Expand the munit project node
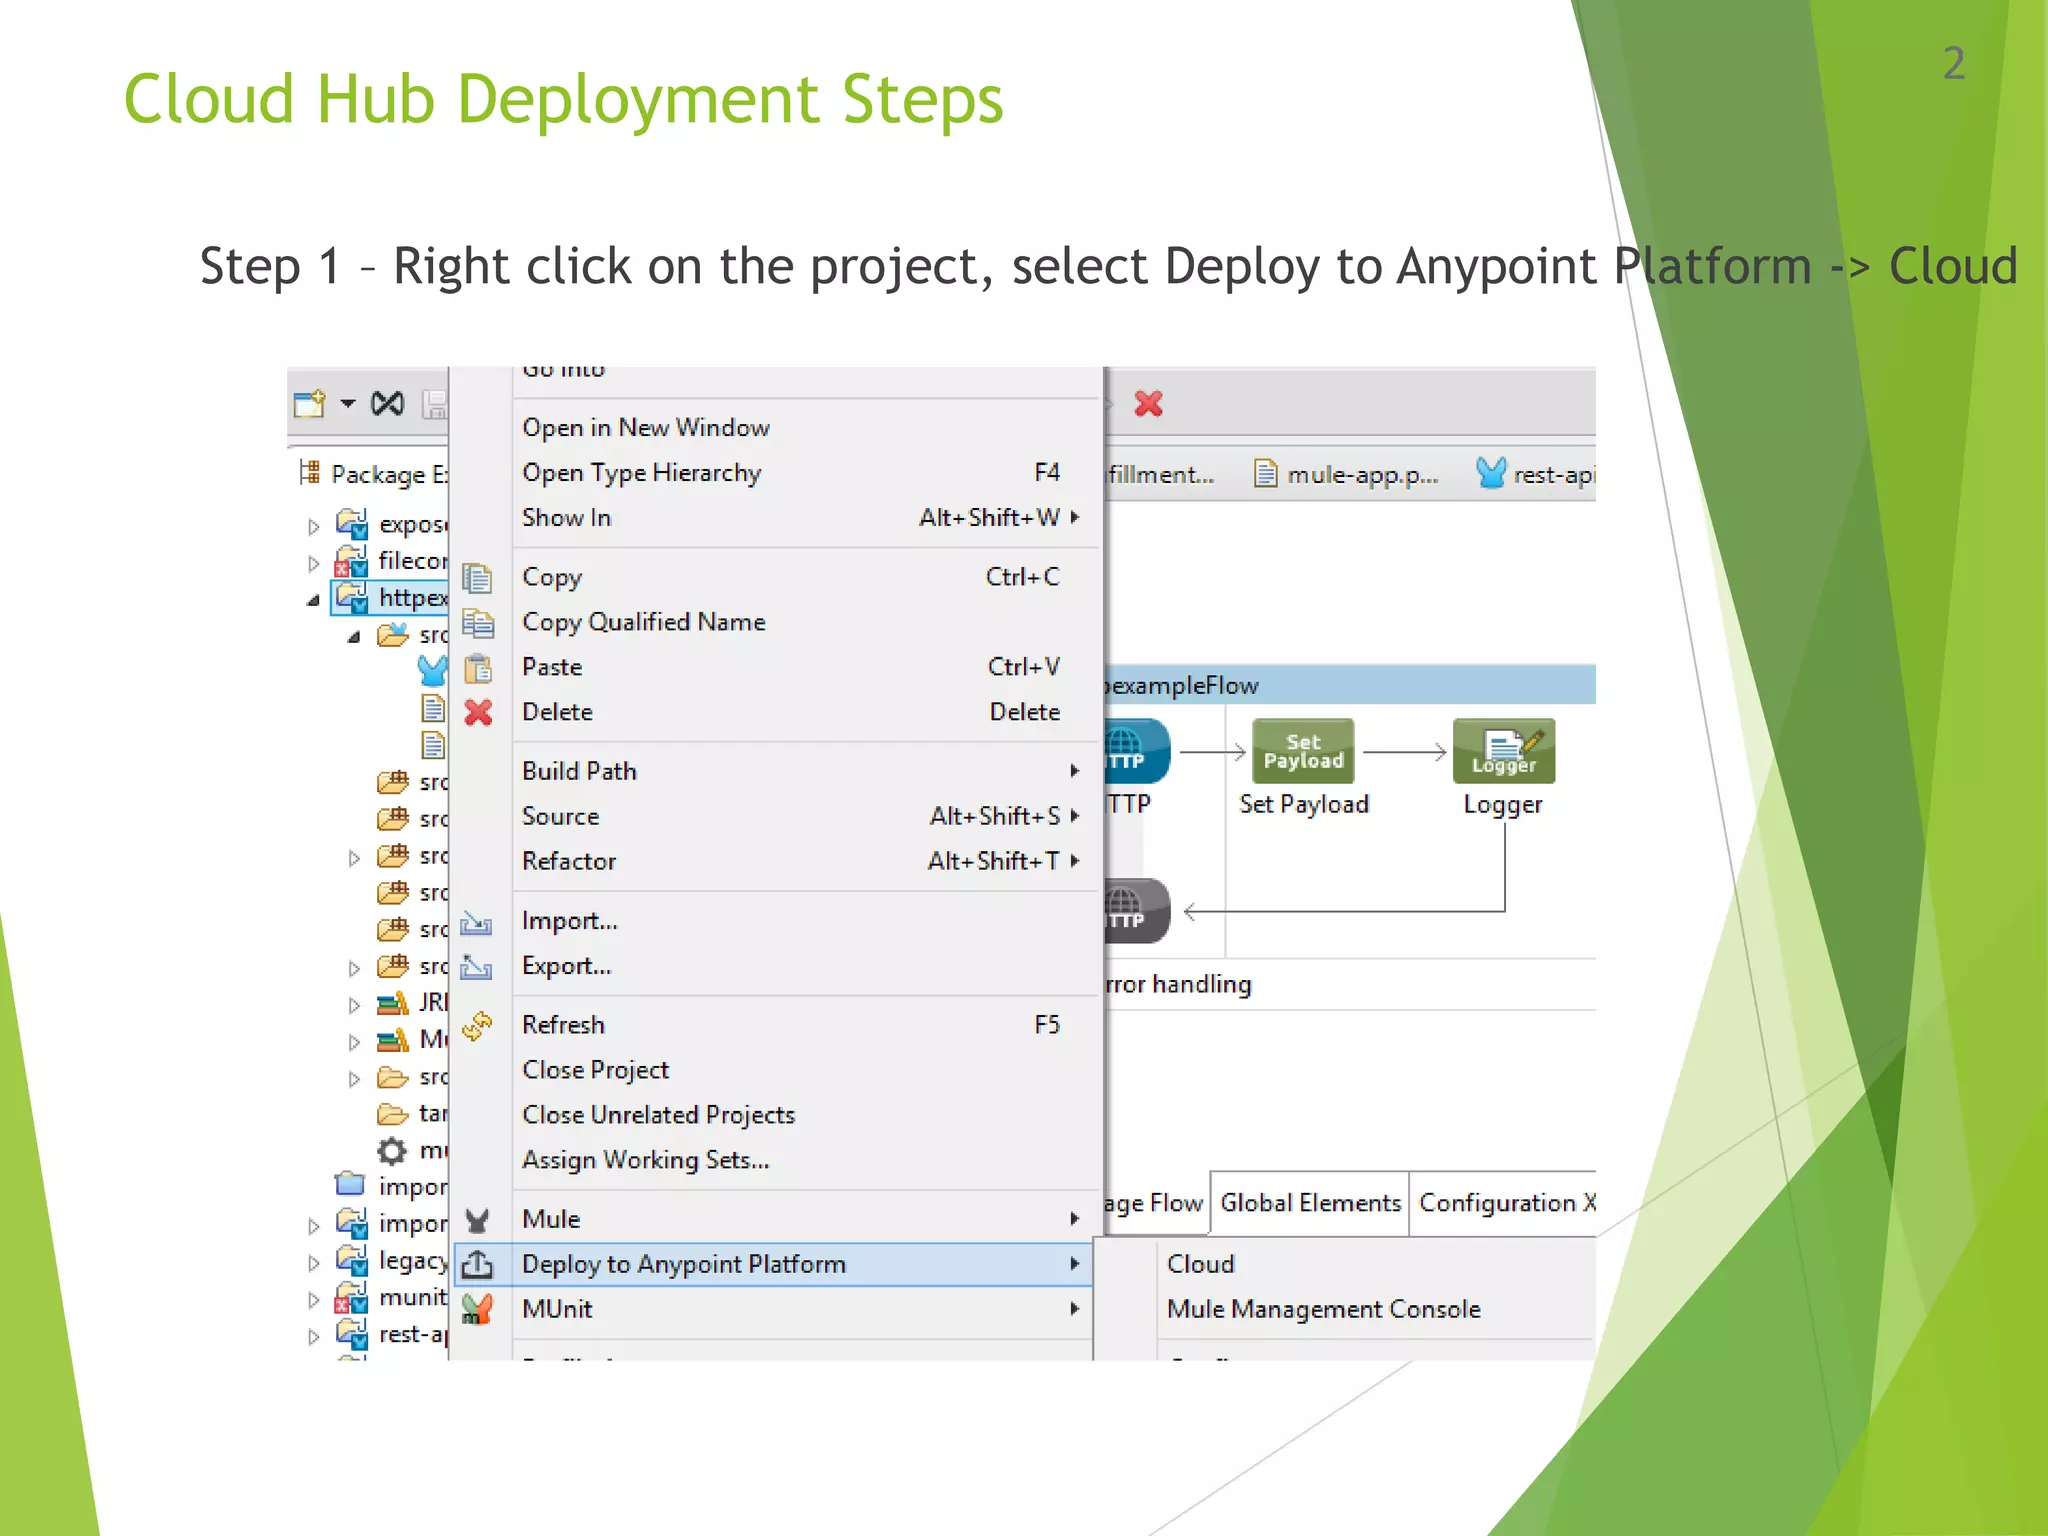 click(x=314, y=1300)
